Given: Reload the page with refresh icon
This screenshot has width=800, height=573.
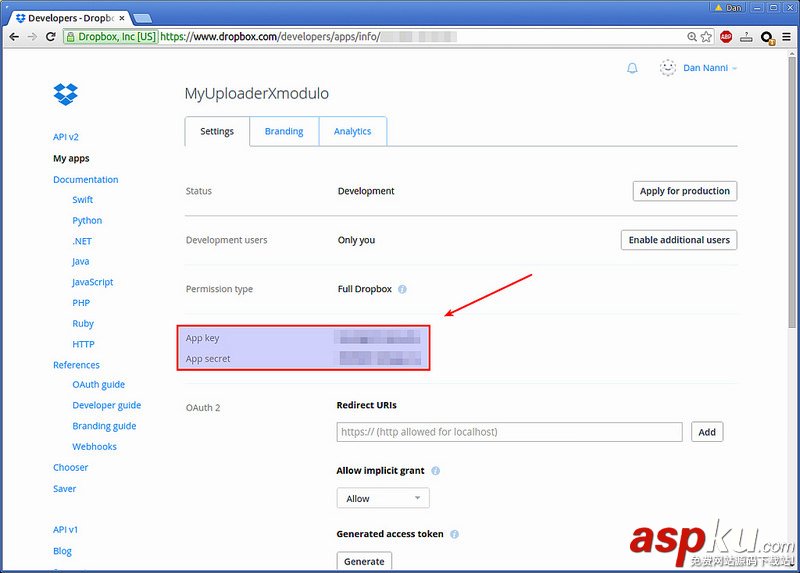Looking at the screenshot, I should 51,37.
